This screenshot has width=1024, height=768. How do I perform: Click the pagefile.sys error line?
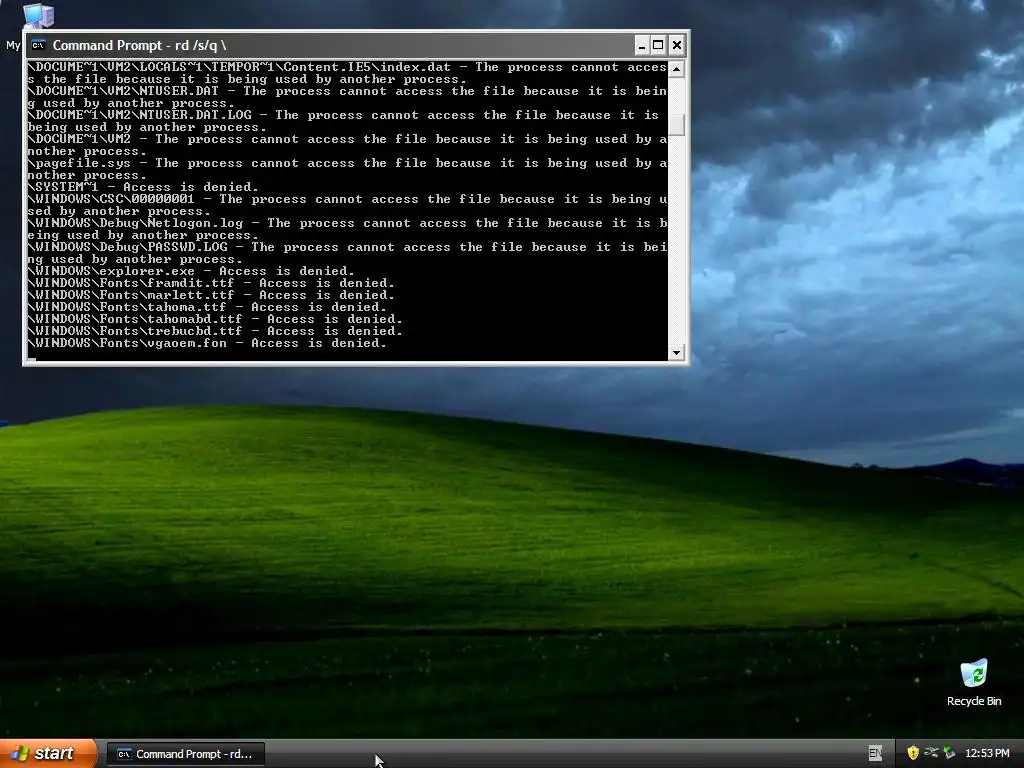pos(347,169)
